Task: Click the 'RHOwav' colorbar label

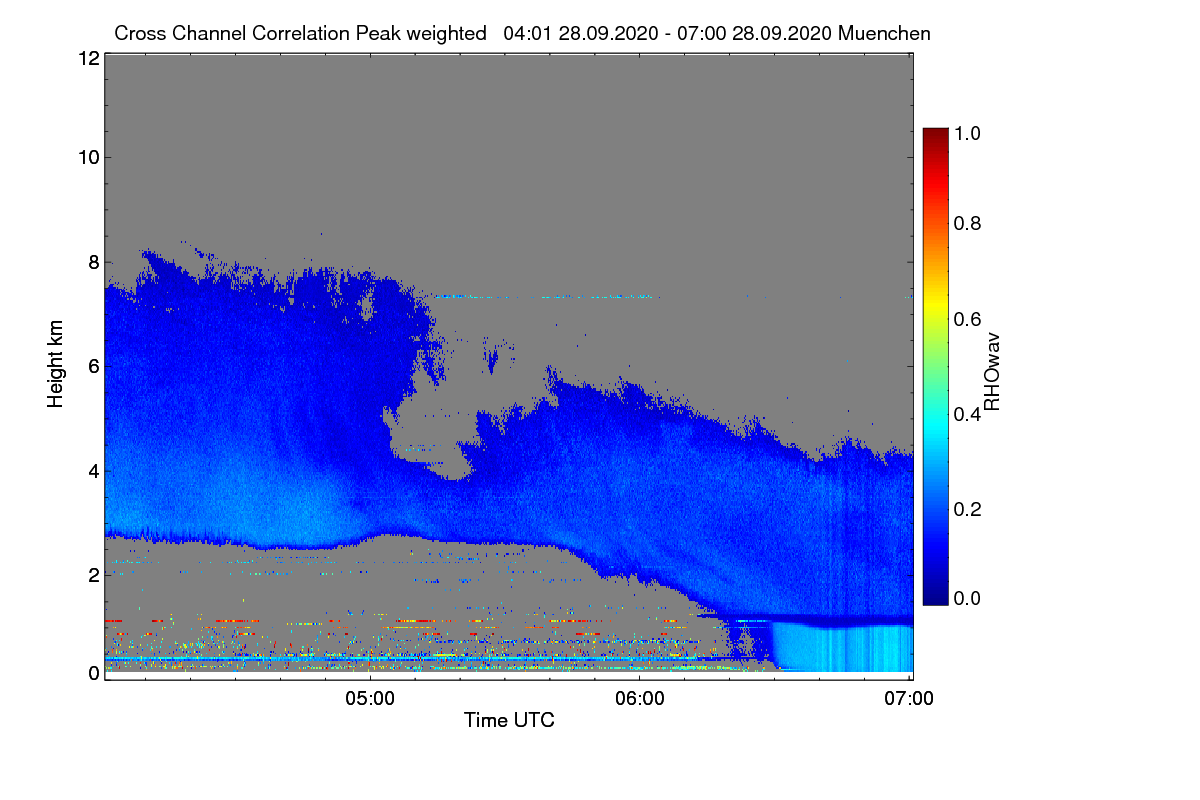Action: coord(992,371)
